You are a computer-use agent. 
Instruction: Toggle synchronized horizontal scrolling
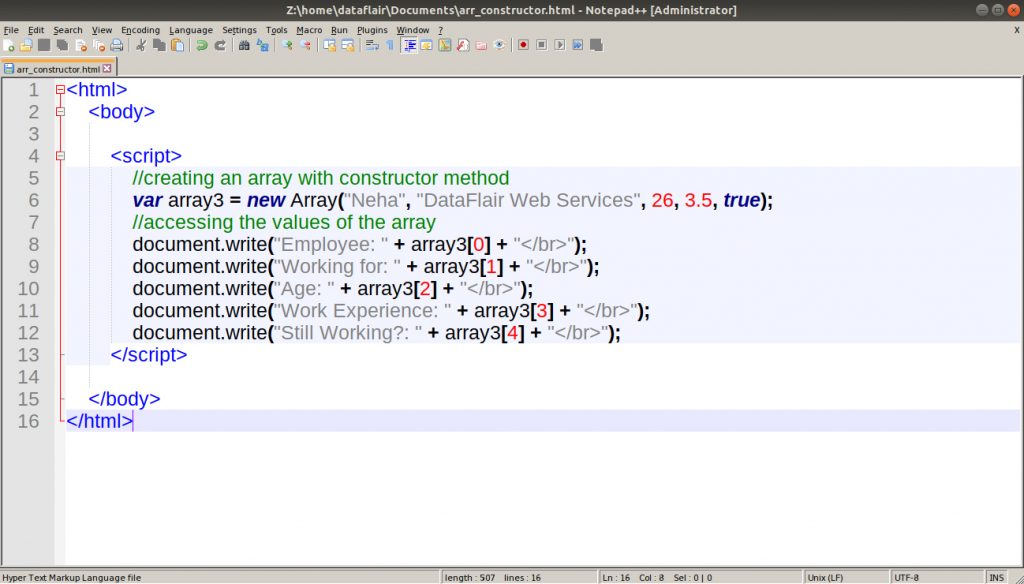point(347,45)
